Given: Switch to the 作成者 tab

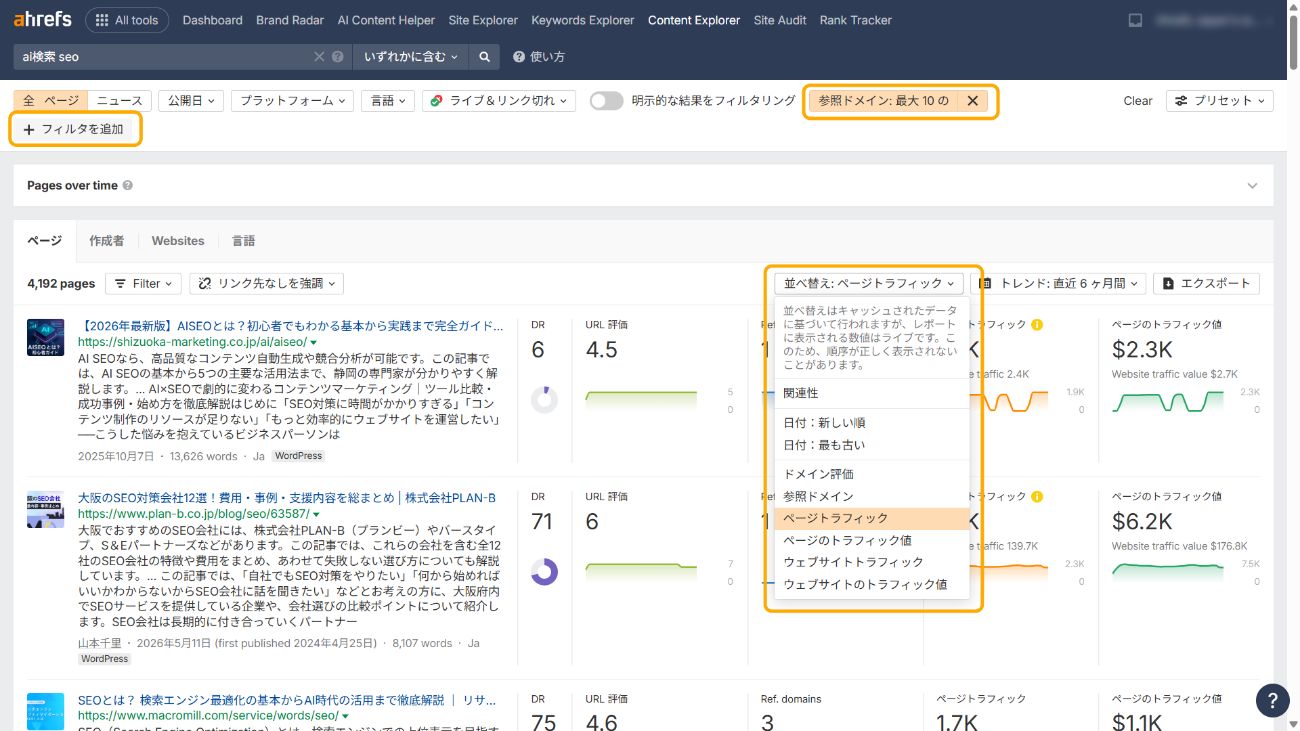Looking at the screenshot, I should [107, 241].
